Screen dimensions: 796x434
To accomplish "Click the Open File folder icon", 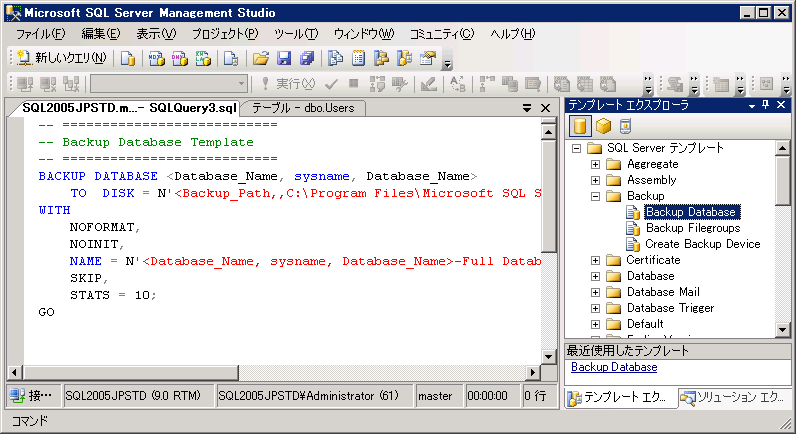I will click(x=261, y=58).
